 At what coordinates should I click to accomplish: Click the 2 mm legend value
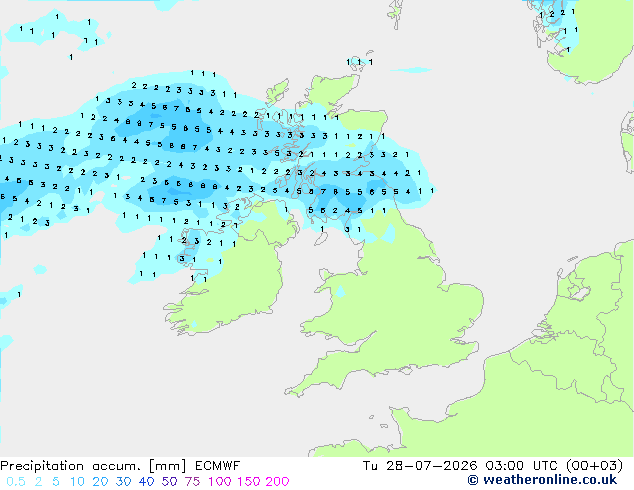[x=38, y=482]
